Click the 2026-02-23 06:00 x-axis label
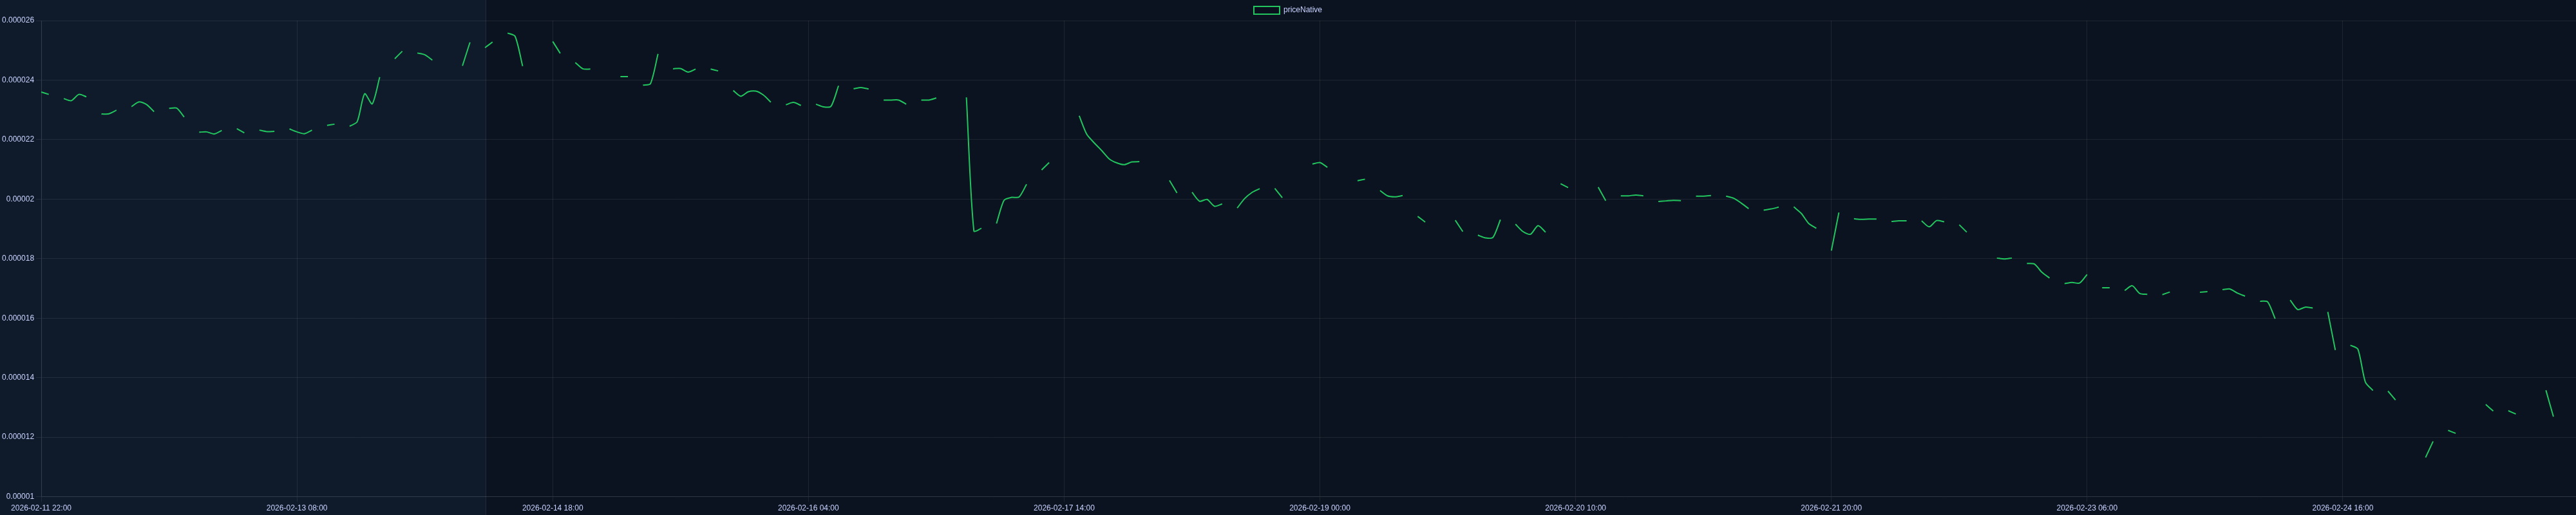Screen dimensions: 2576x515 pyautogui.click(x=2087, y=508)
